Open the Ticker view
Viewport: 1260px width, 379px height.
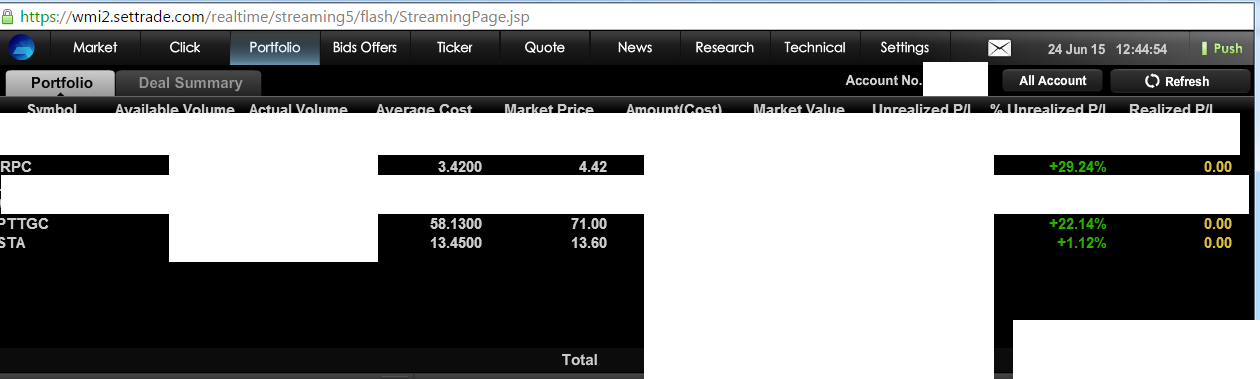455,47
